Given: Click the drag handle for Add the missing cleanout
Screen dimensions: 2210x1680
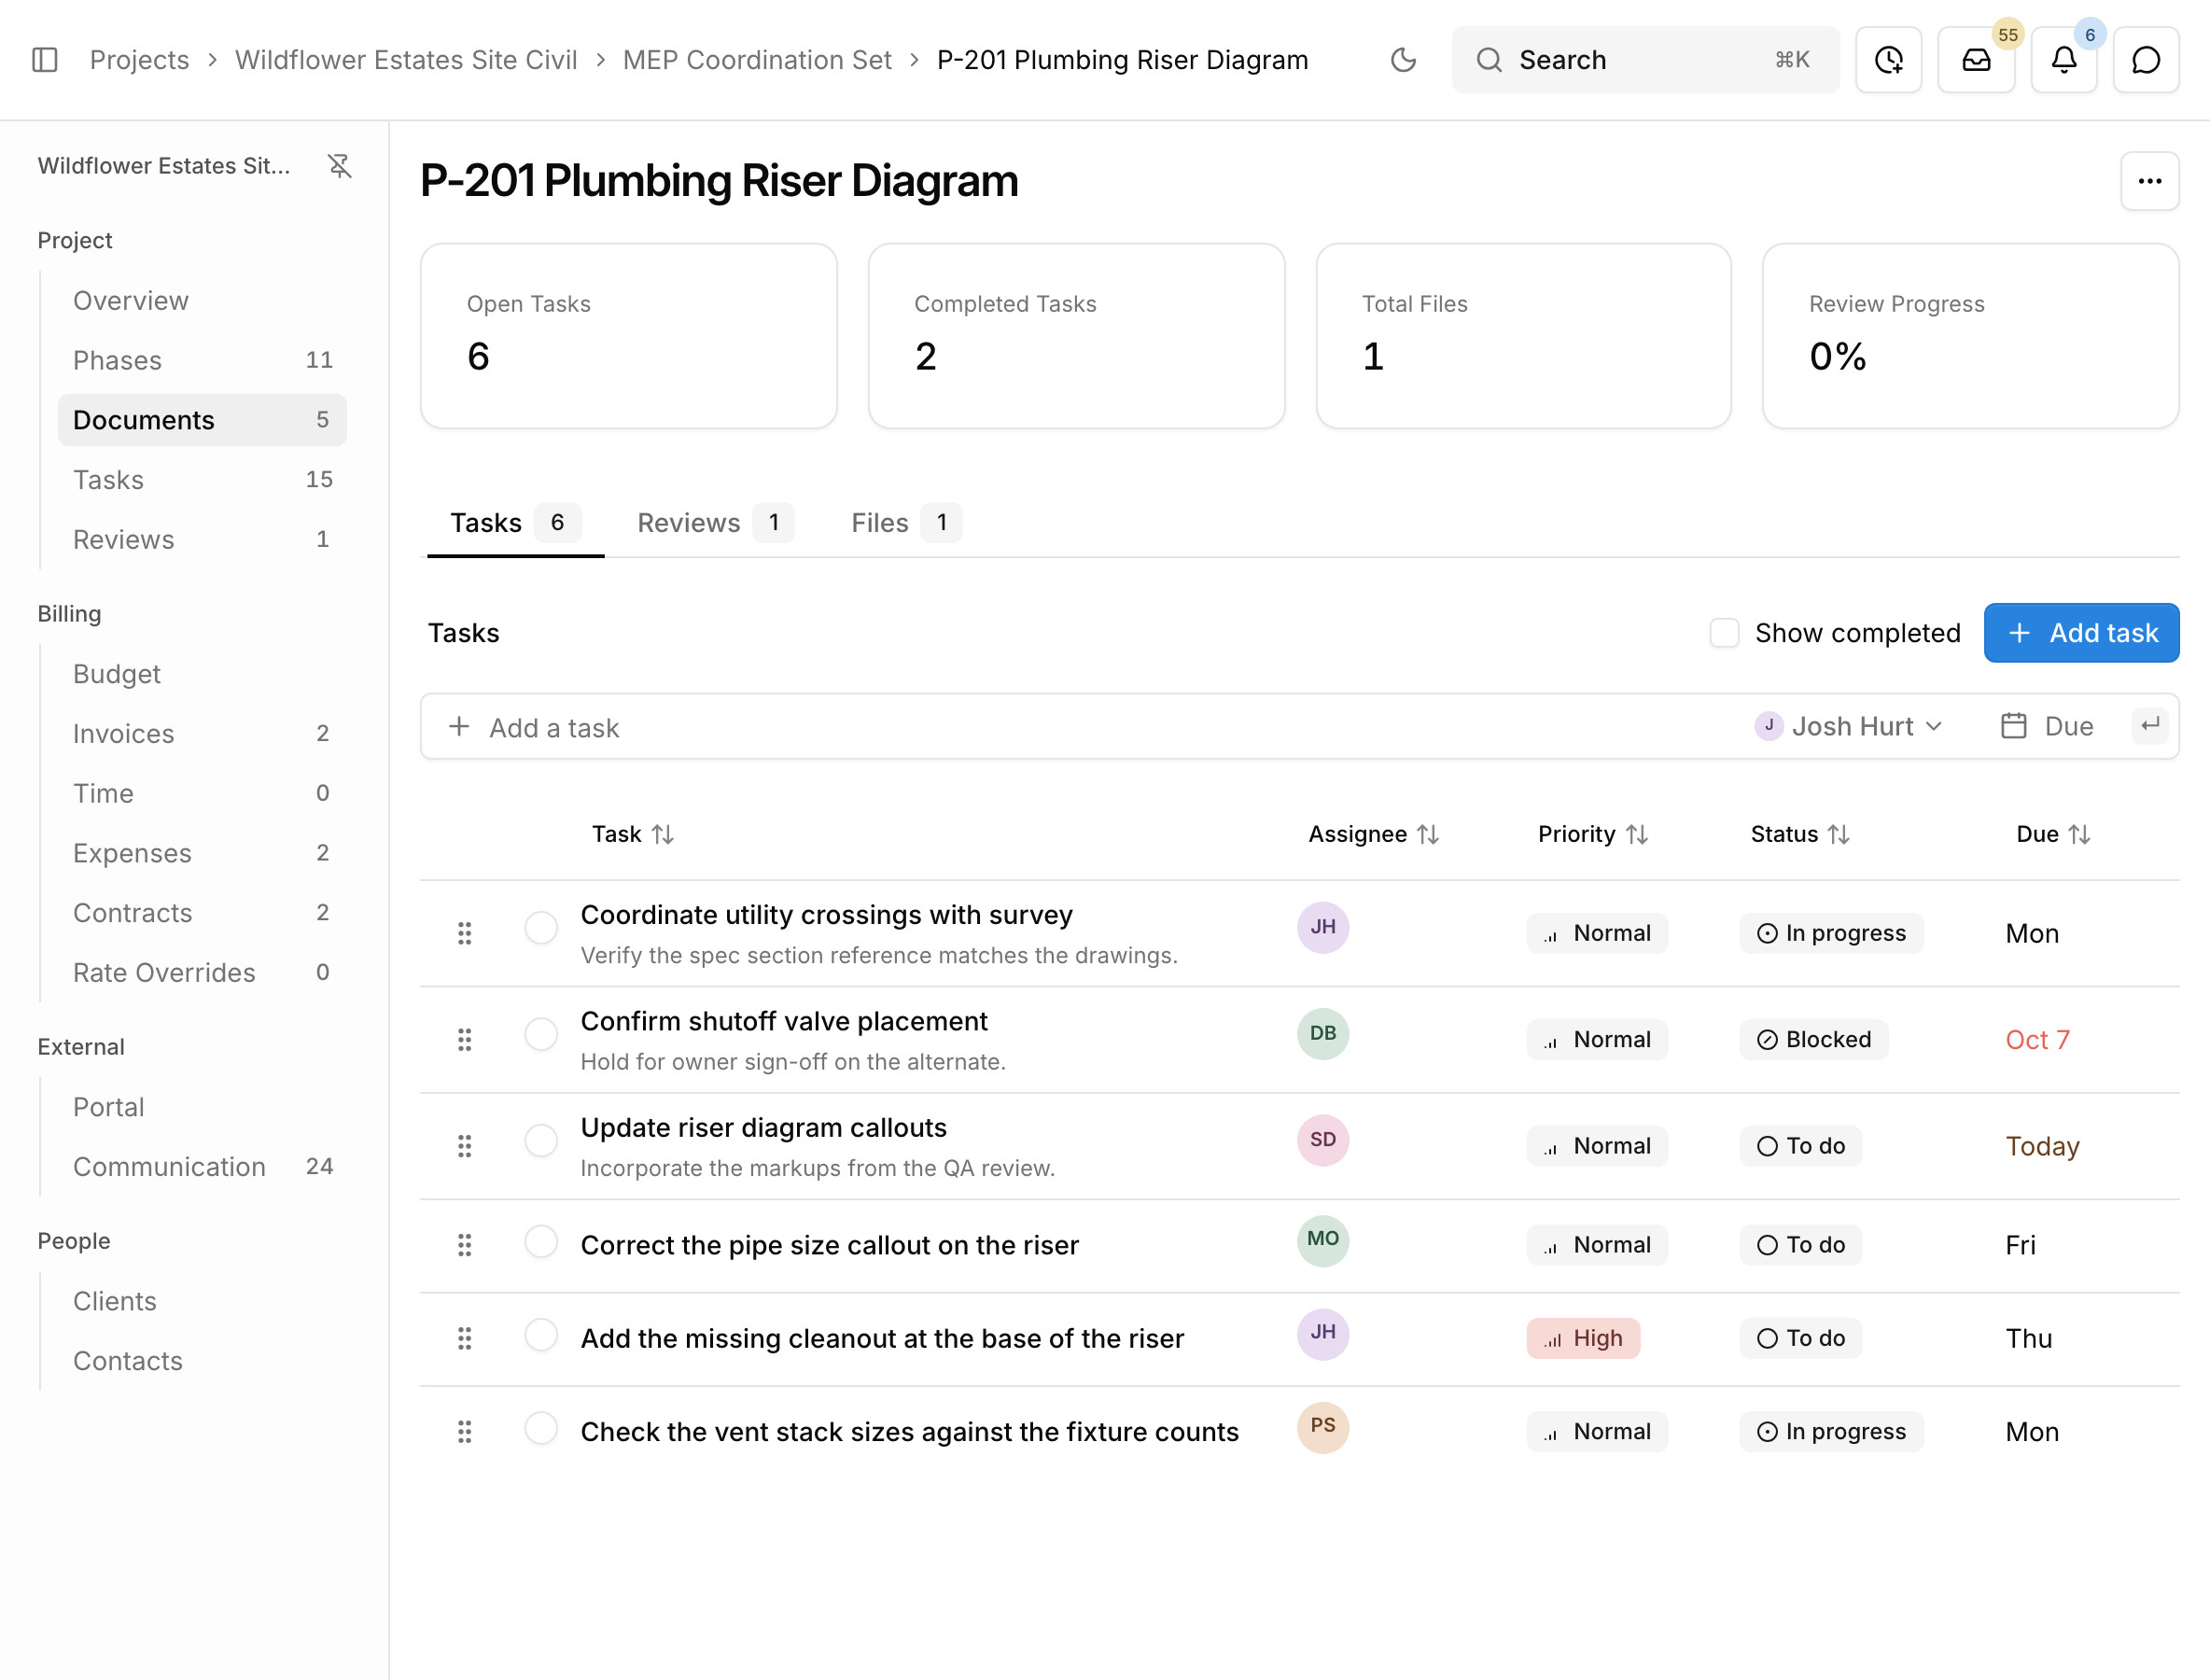Looking at the screenshot, I should (x=464, y=1338).
